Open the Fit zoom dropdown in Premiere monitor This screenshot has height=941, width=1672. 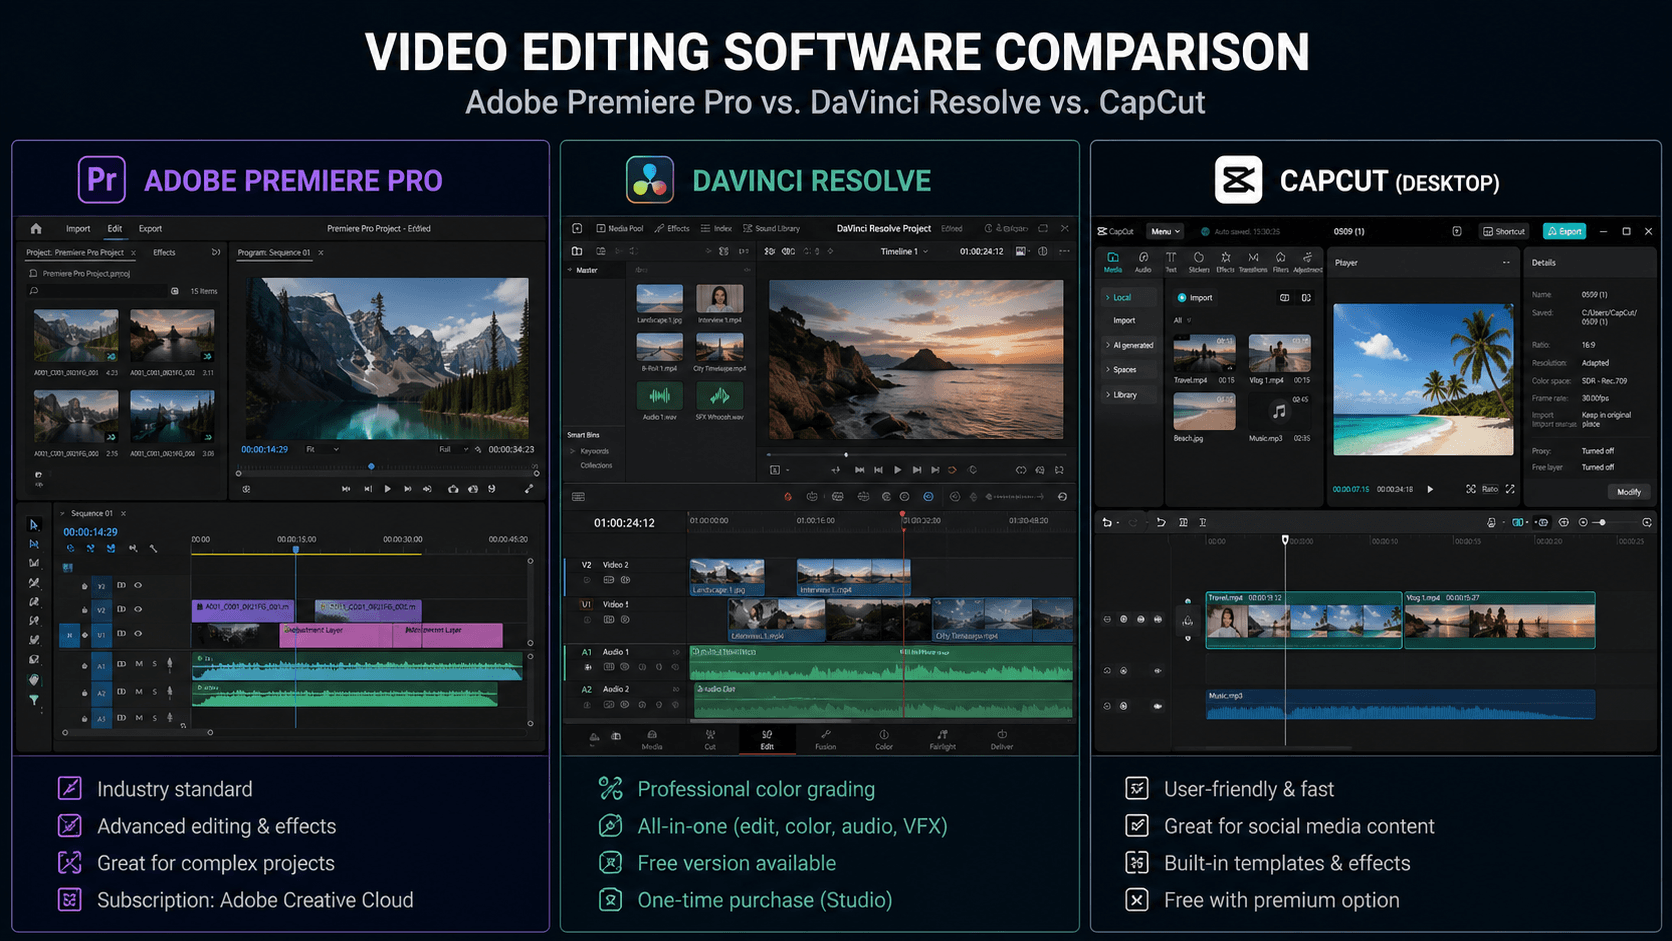click(x=323, y=449)
